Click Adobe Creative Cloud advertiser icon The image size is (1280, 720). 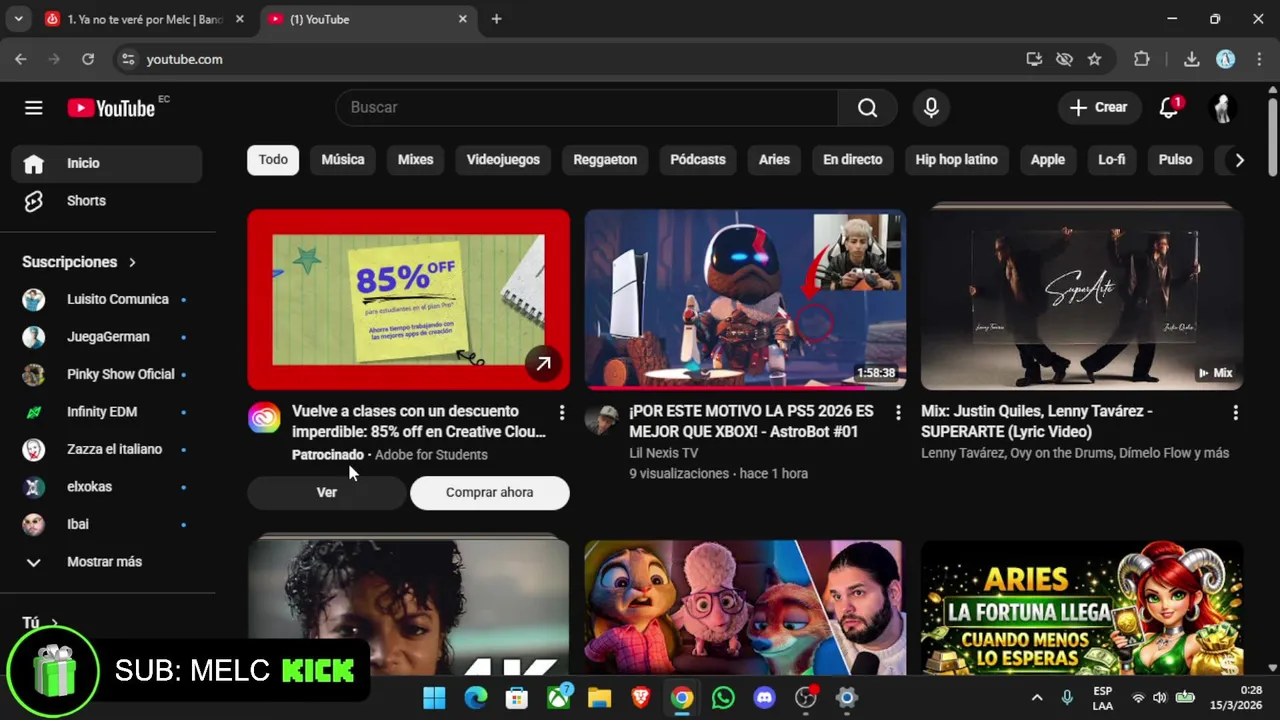(264, 418)
